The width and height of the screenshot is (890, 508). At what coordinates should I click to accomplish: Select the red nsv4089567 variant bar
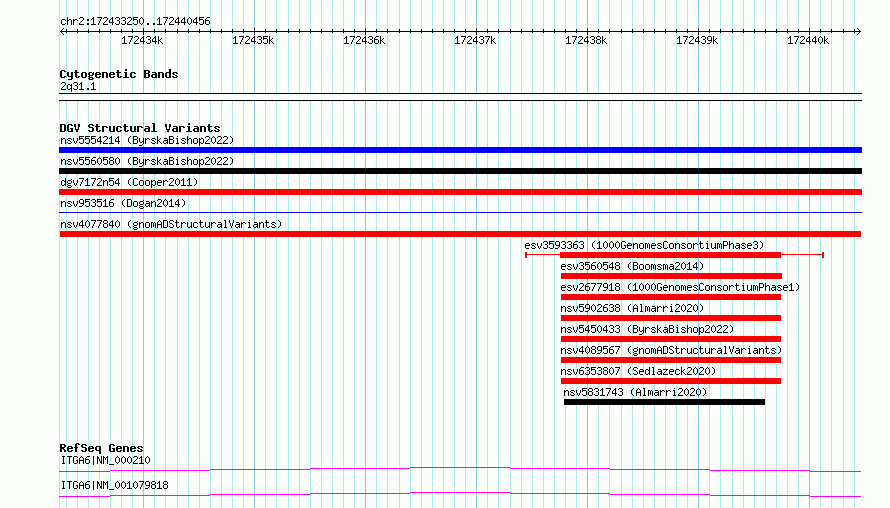click(671, 360)
